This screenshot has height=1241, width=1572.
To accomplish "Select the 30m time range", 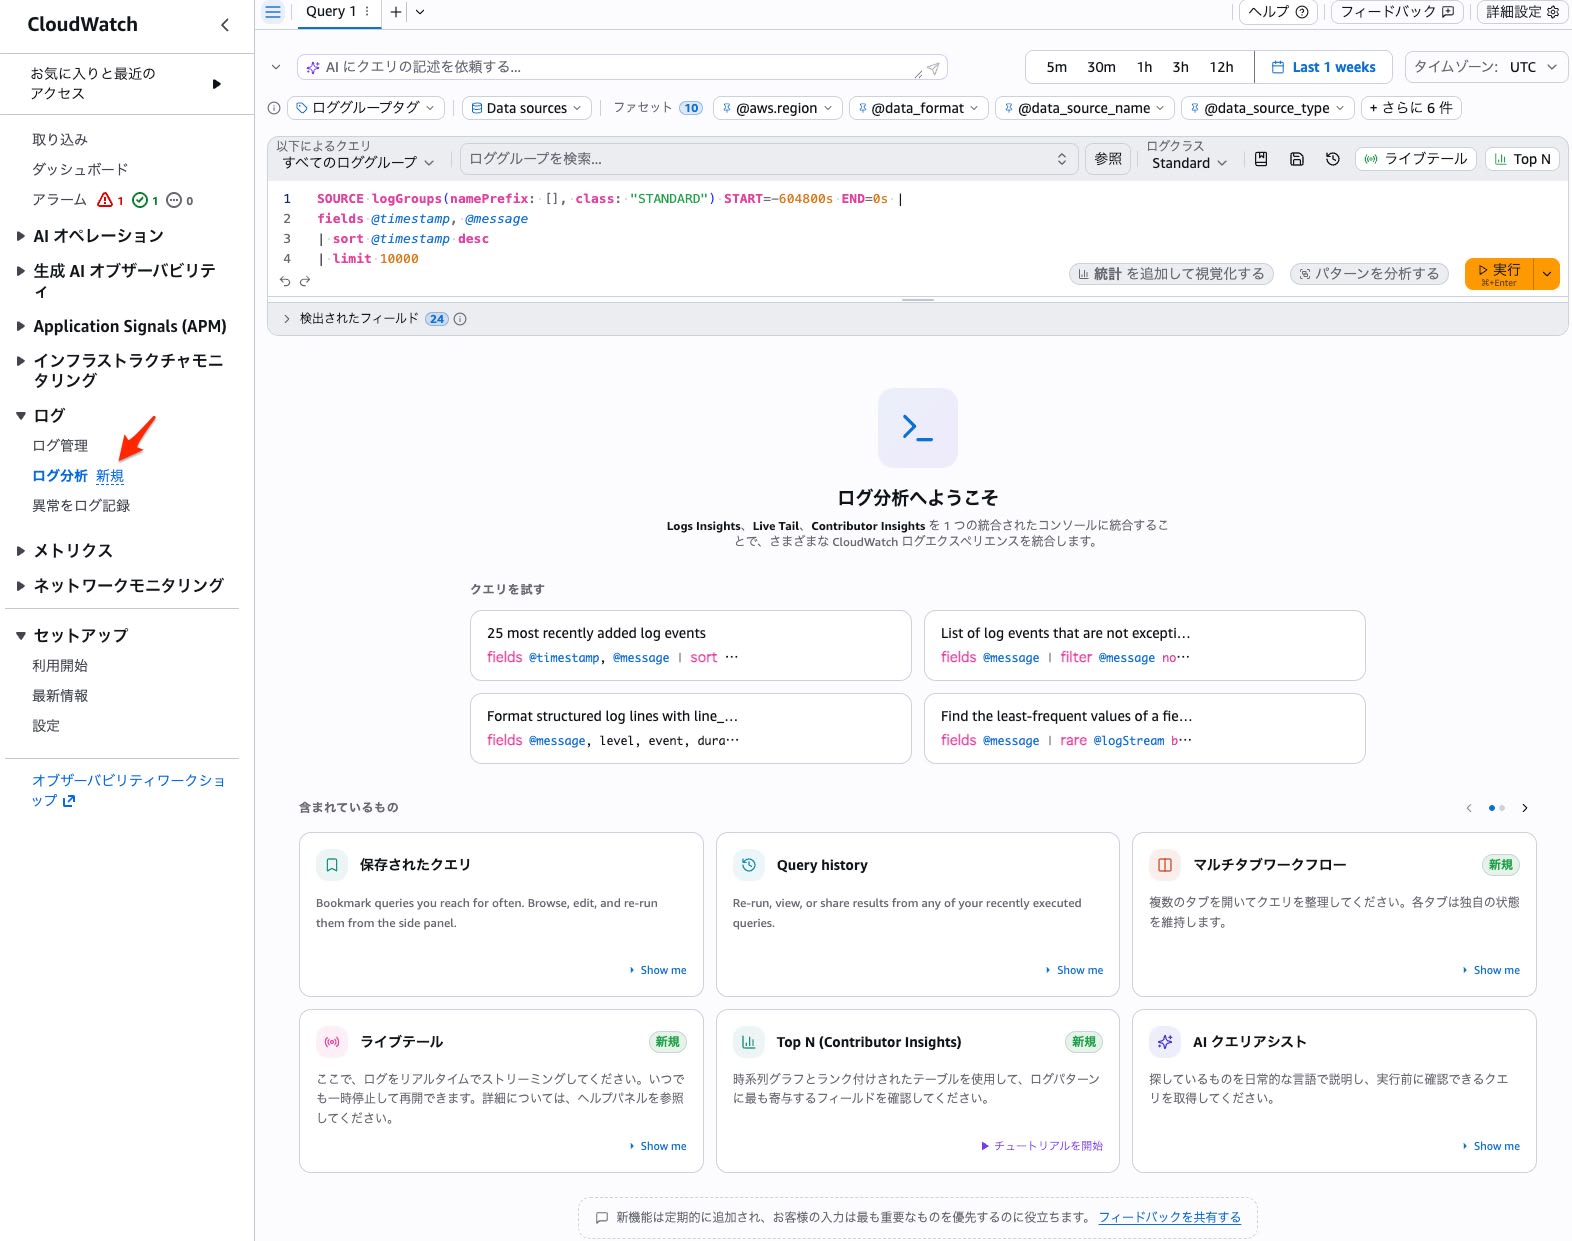I will (1101, 67).
